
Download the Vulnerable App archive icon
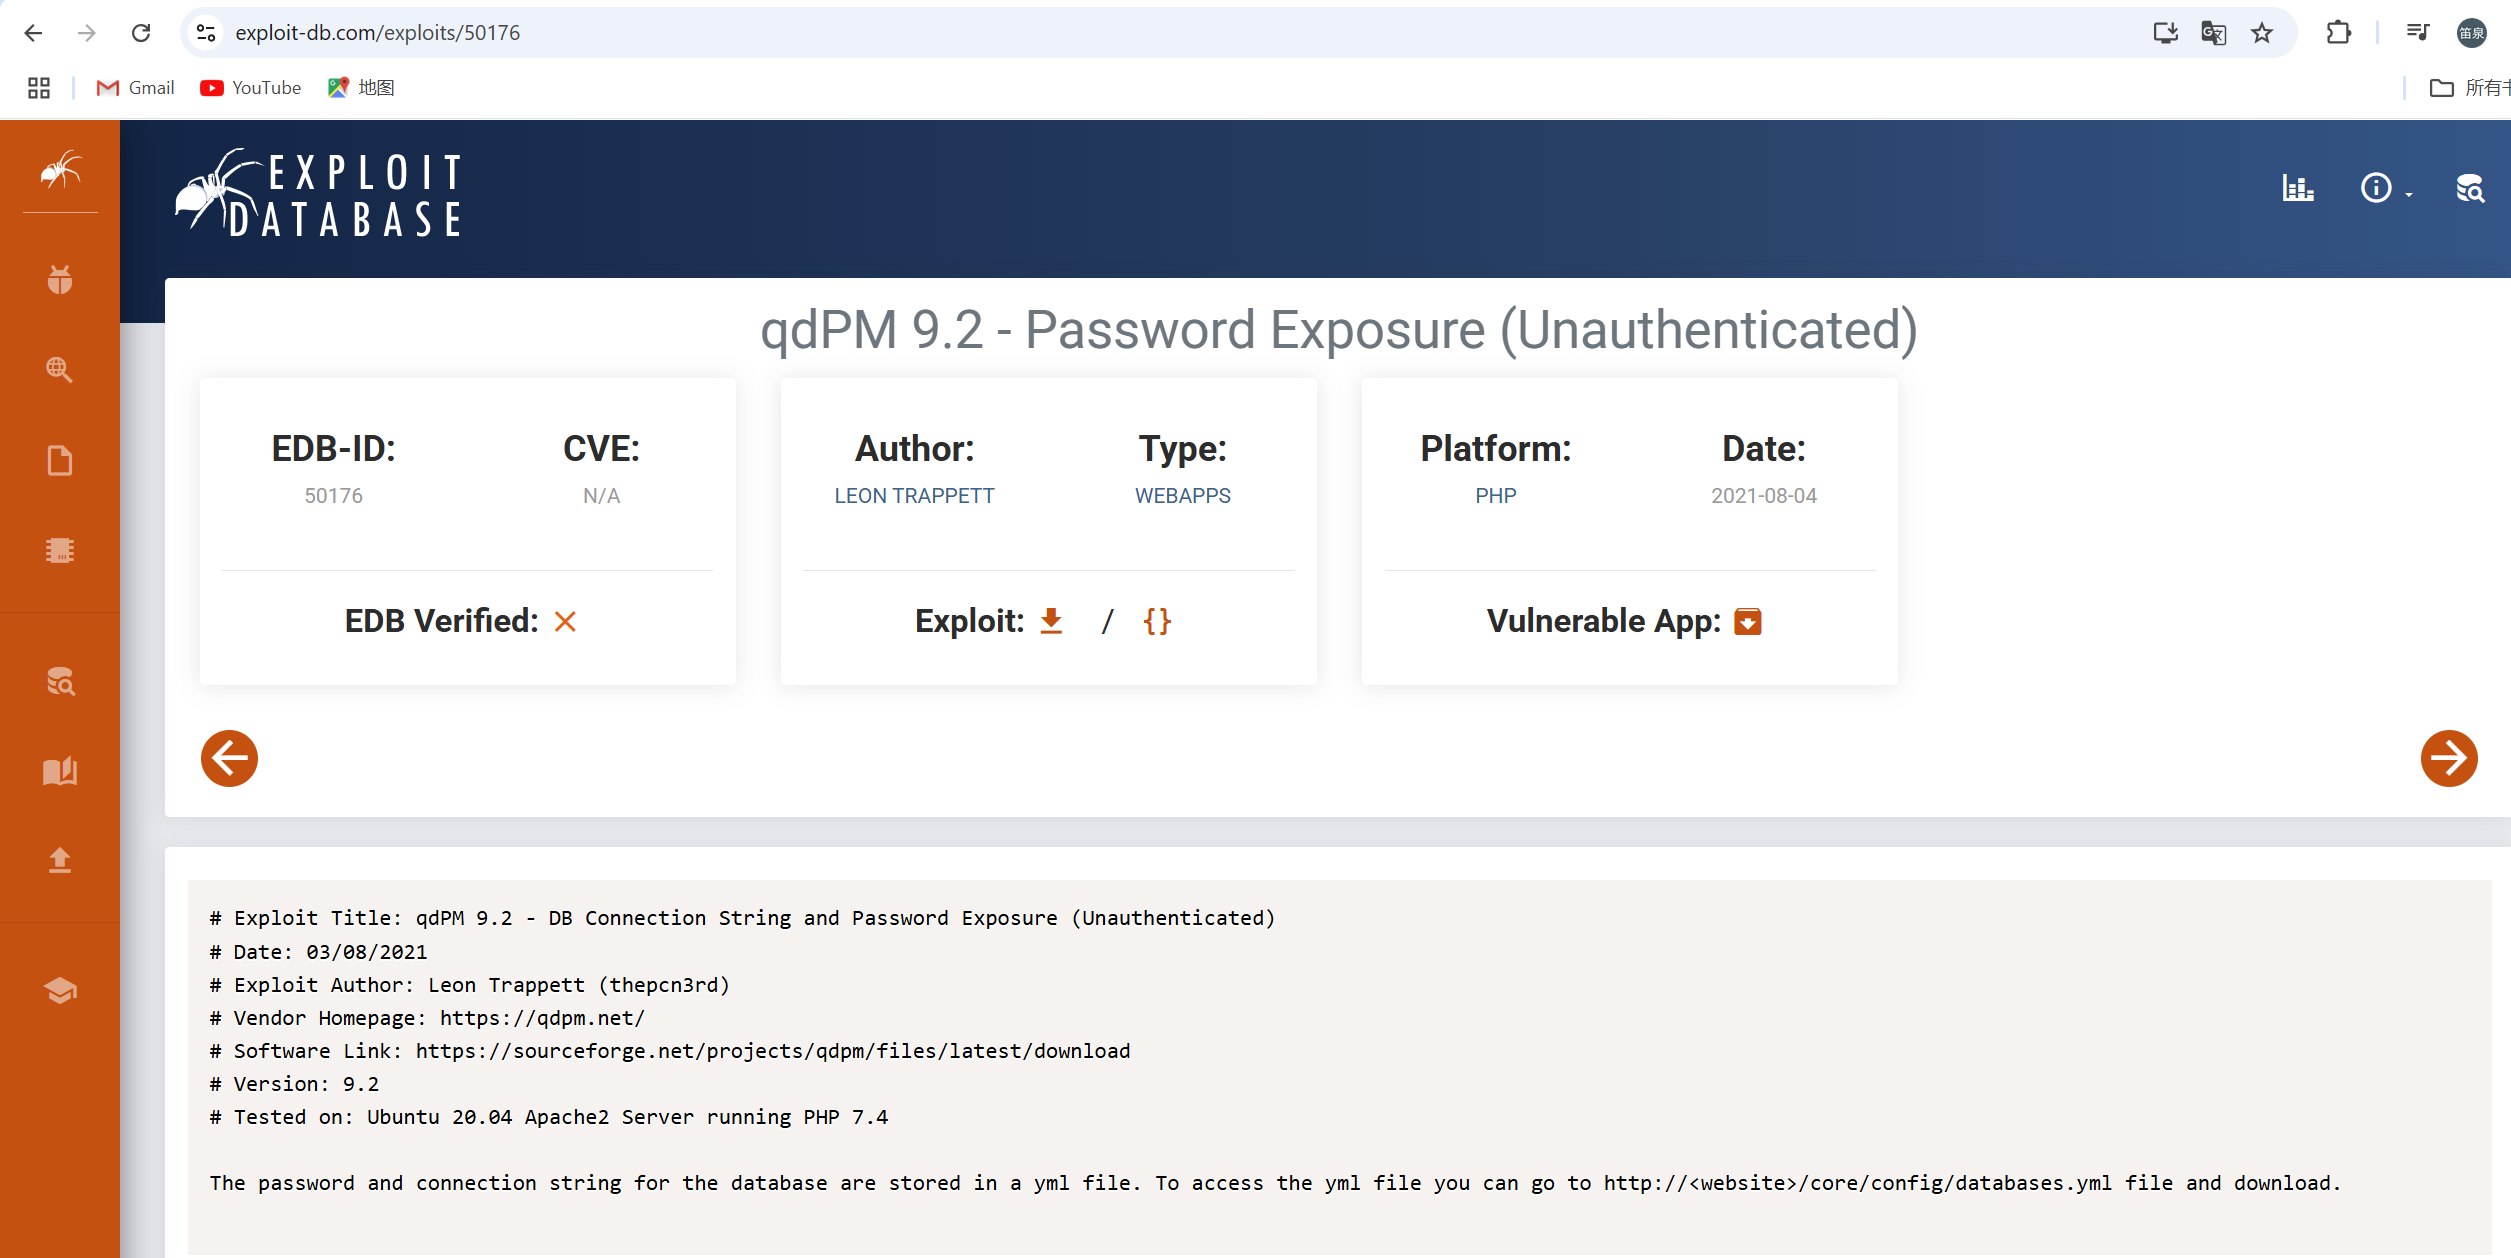click(1747, 621)
